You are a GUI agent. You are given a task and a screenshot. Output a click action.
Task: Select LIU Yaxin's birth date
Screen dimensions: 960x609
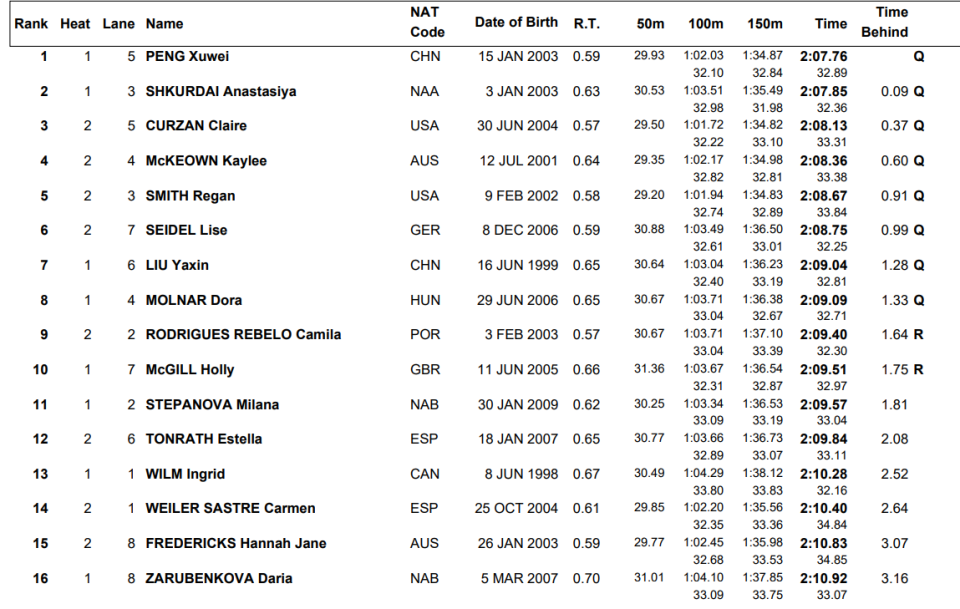(x=517, y=265)
